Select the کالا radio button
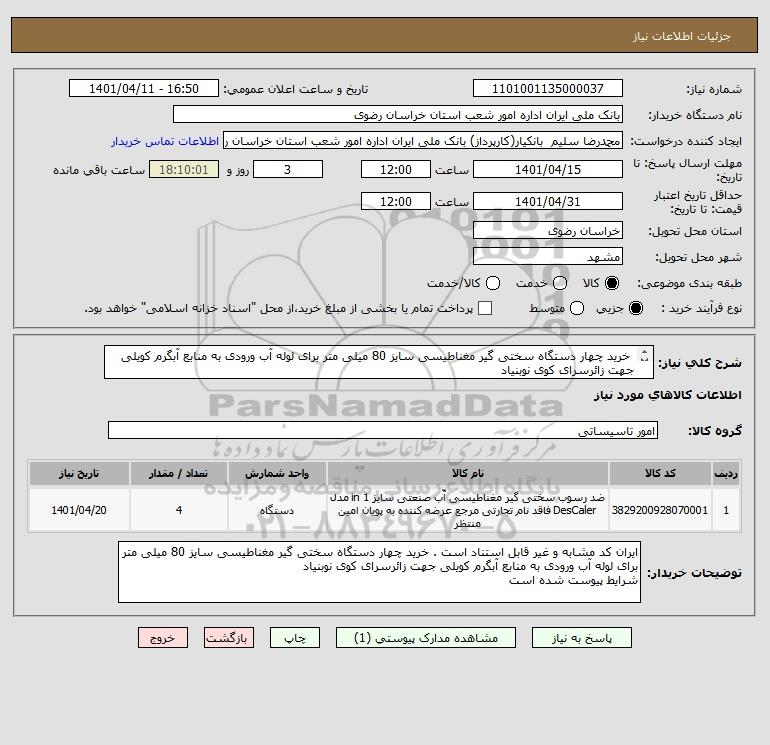The height and width of the screenshot is (745, 770). click(612, 283)
